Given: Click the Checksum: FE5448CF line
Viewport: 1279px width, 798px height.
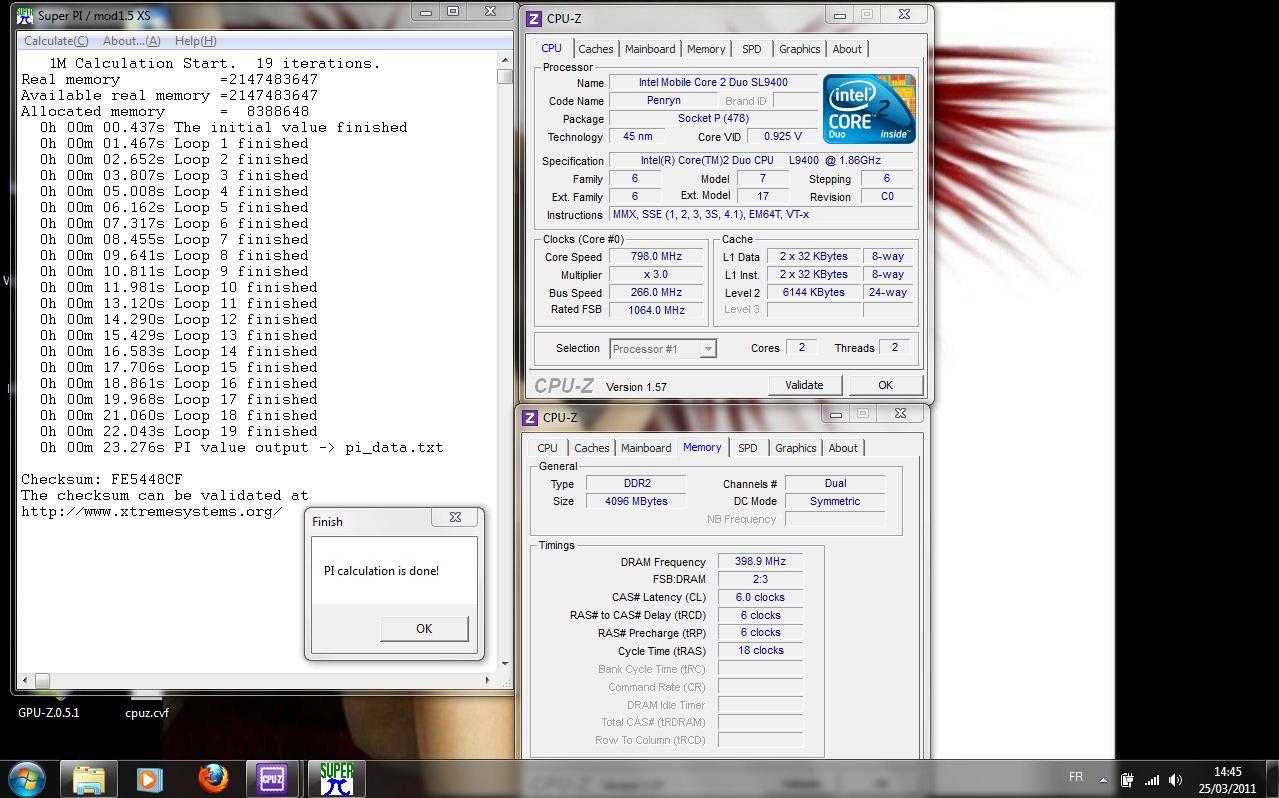Looking at the screenshot, I should click(102, 479).
